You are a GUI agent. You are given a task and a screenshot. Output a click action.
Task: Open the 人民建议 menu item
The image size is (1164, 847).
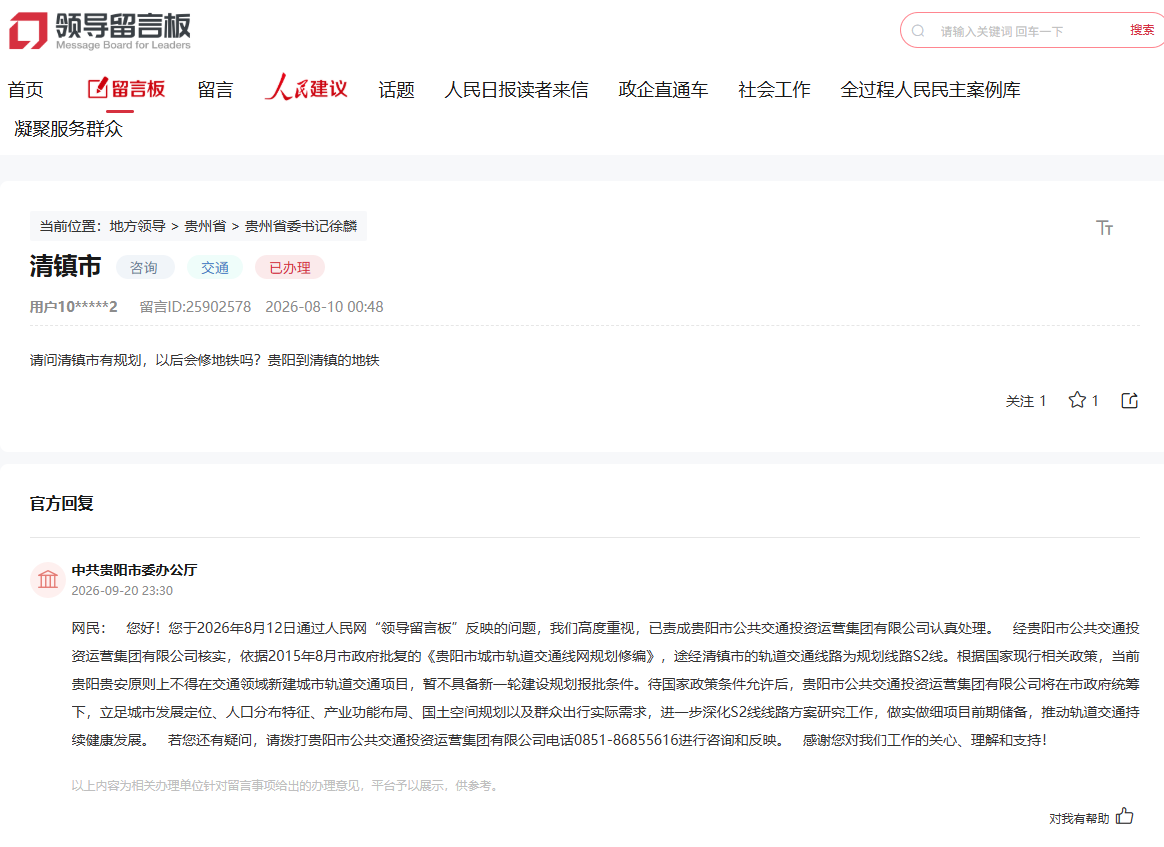point(307,88)
